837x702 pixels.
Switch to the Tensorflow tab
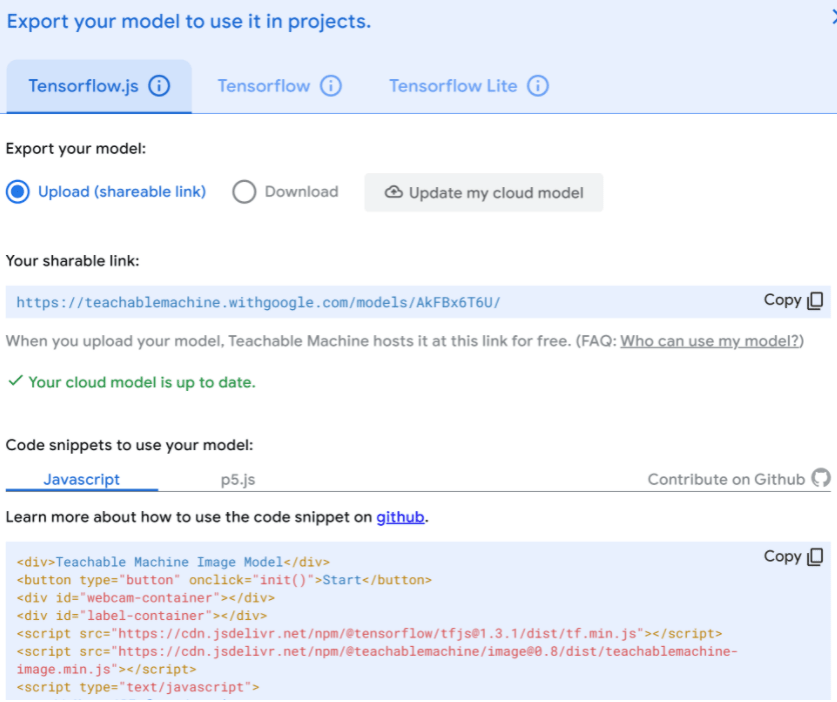point(279,86)
